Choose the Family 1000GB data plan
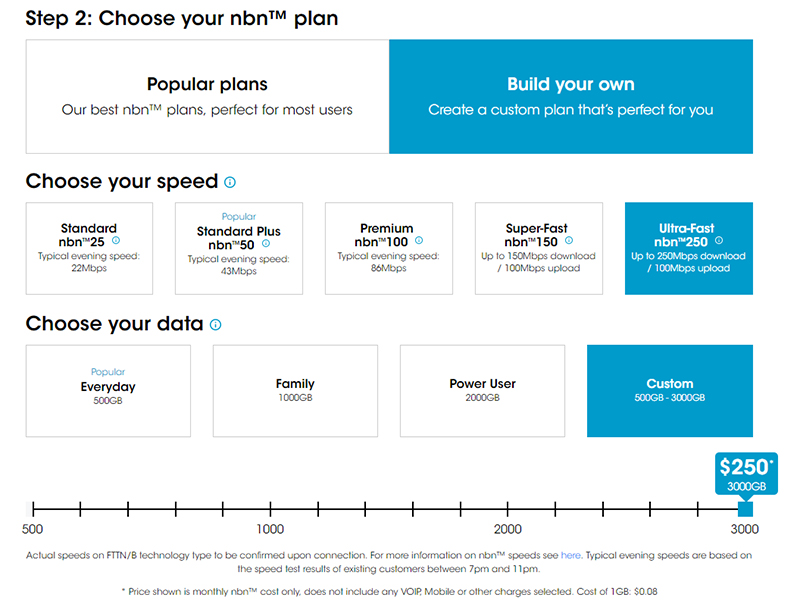The width and height of the screenshot is (800, 613). click(295, 391)
